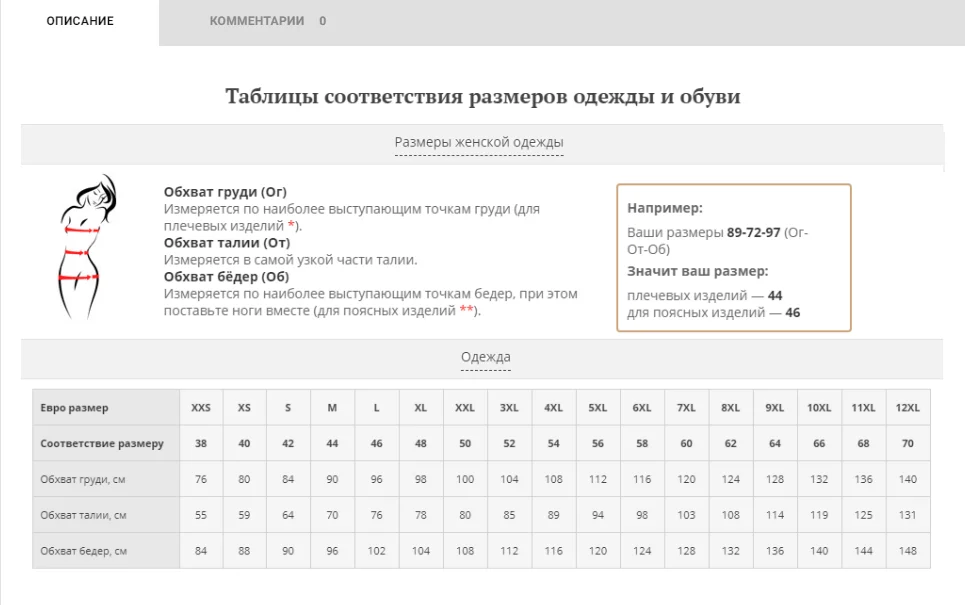965x605 pixels.
Task: Click the Соответствие размеру row header
Action: (106, 443)
